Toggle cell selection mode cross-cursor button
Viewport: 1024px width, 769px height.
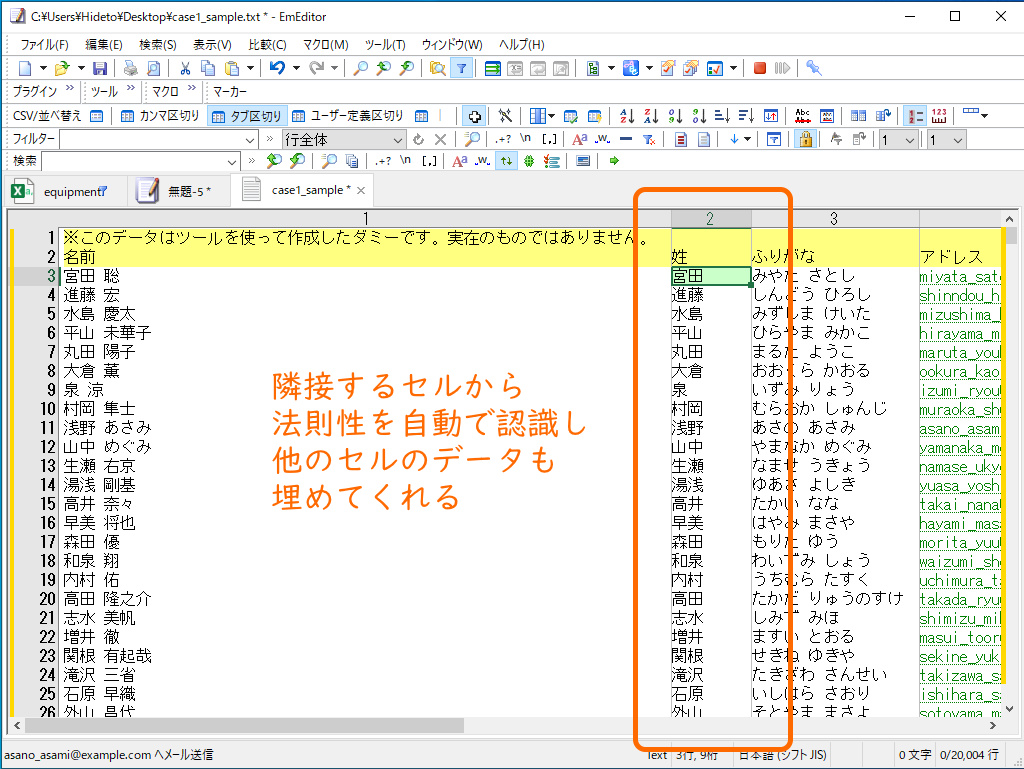(474, 116)
